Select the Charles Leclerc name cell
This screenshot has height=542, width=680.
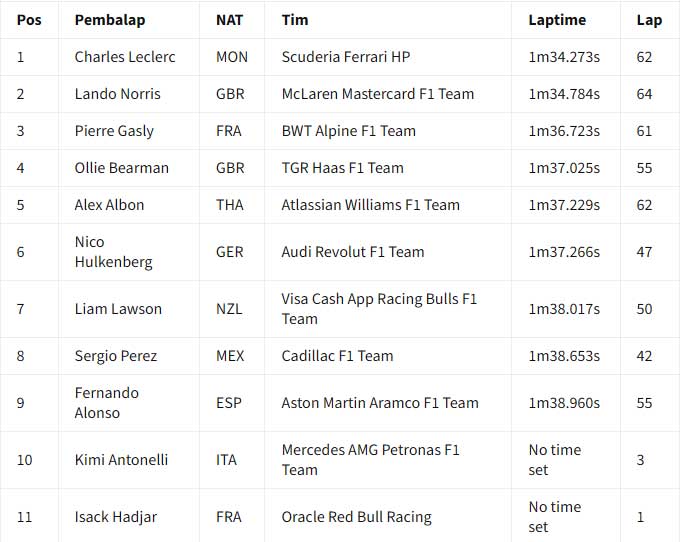[x=125, y=57]
